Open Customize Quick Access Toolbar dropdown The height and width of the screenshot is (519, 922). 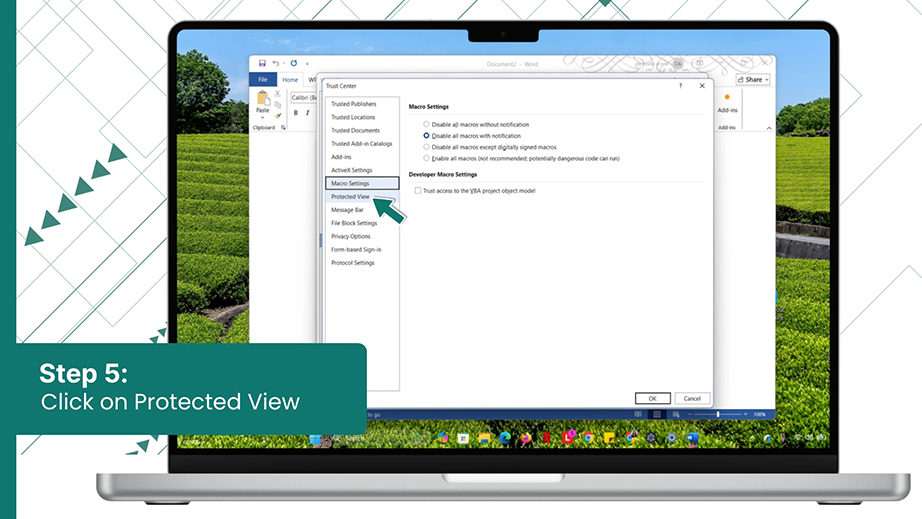307,63
